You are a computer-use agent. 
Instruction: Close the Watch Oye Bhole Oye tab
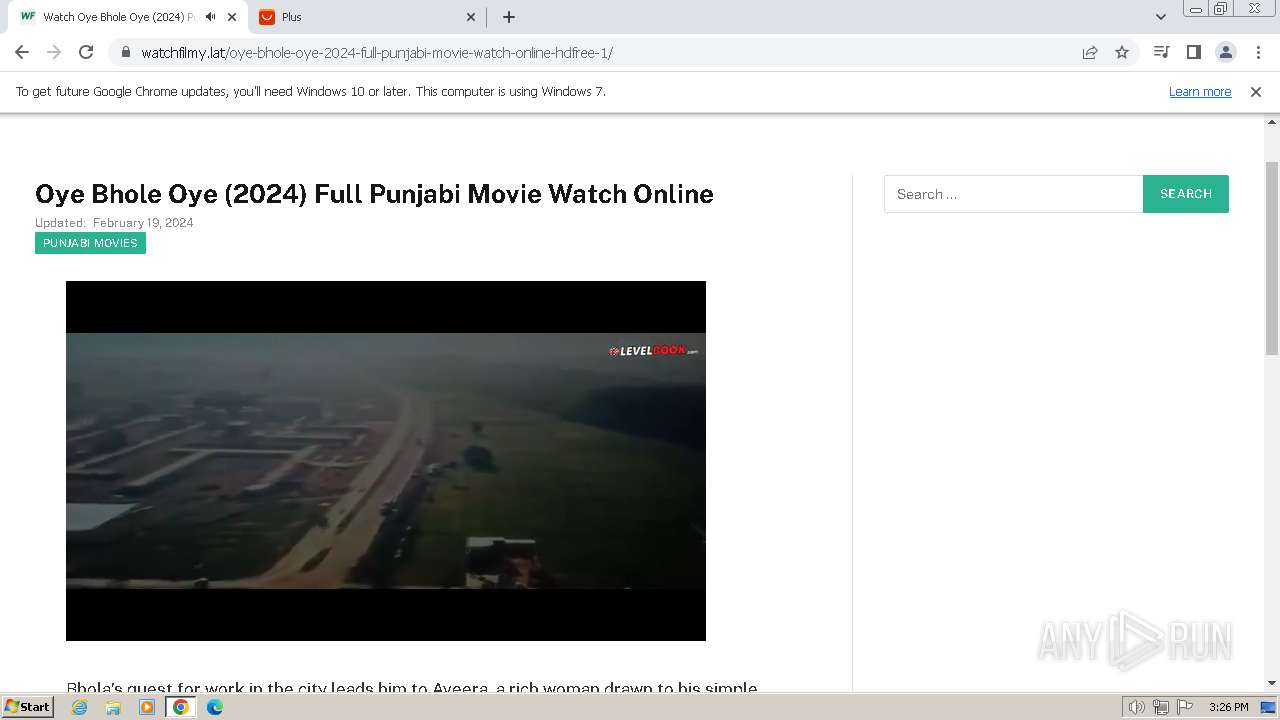(232, 17)
